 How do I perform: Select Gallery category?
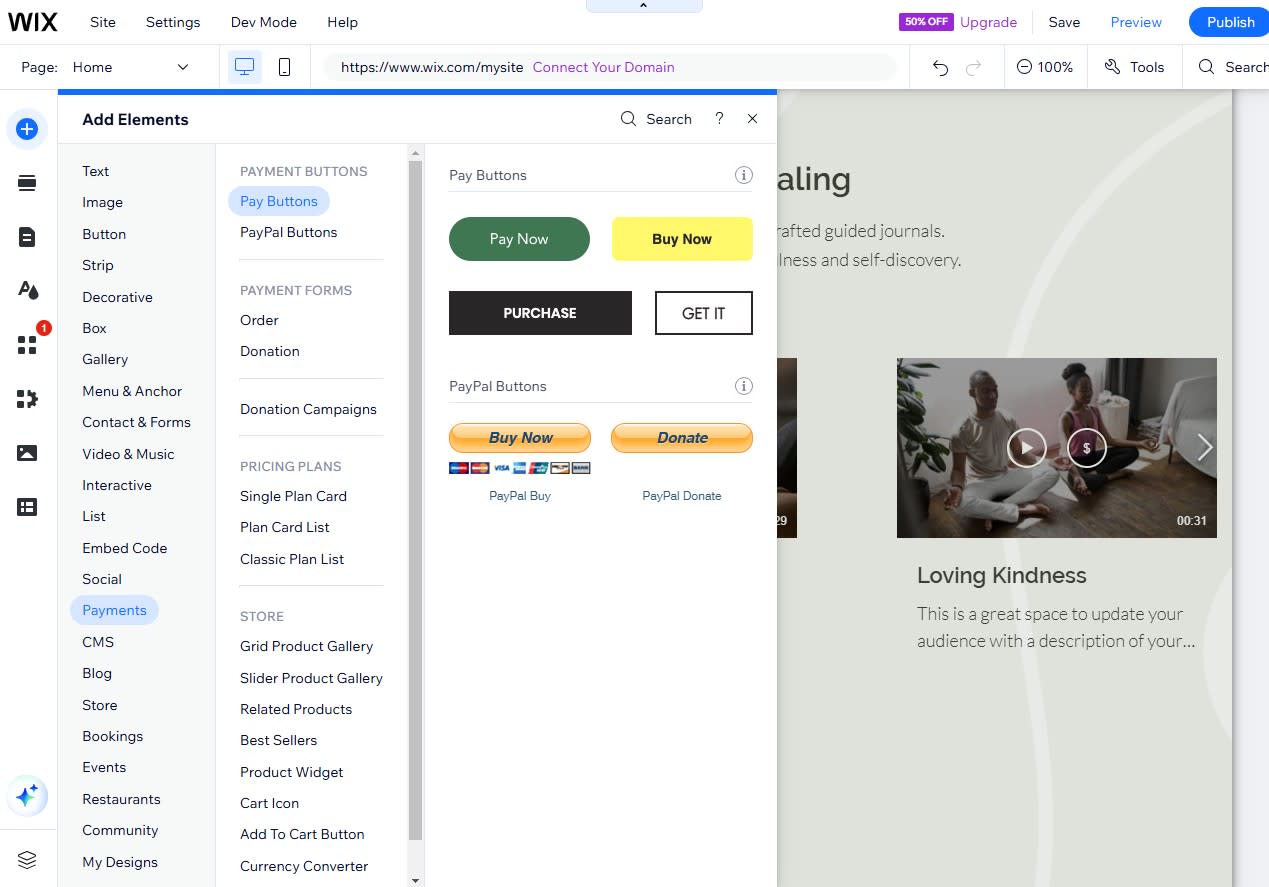click(105, 359)
